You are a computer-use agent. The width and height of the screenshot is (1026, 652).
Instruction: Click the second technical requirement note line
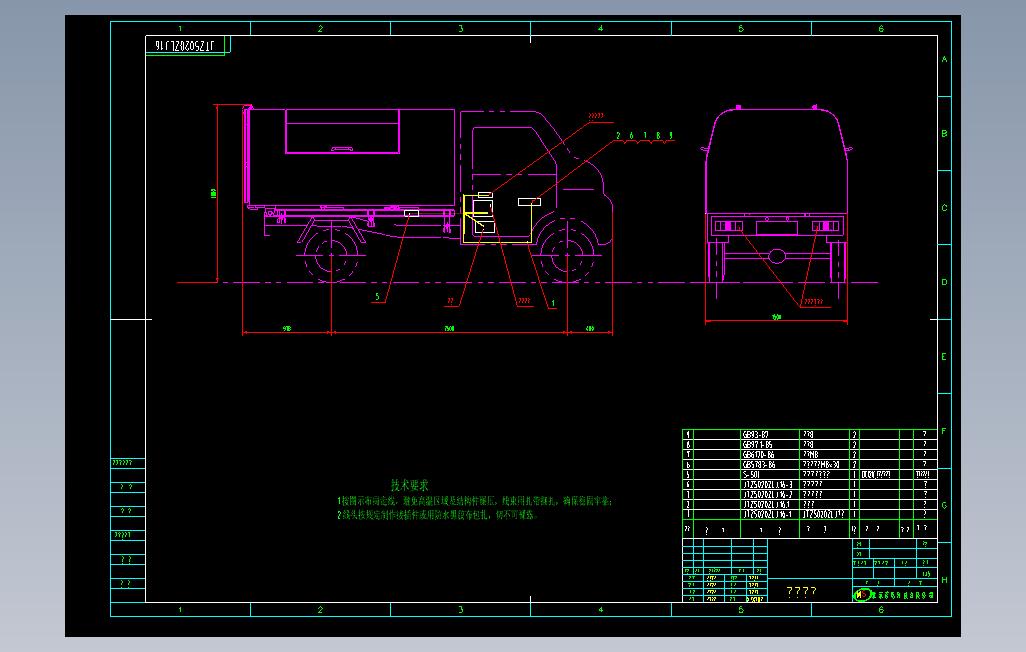tap(438, 515)
